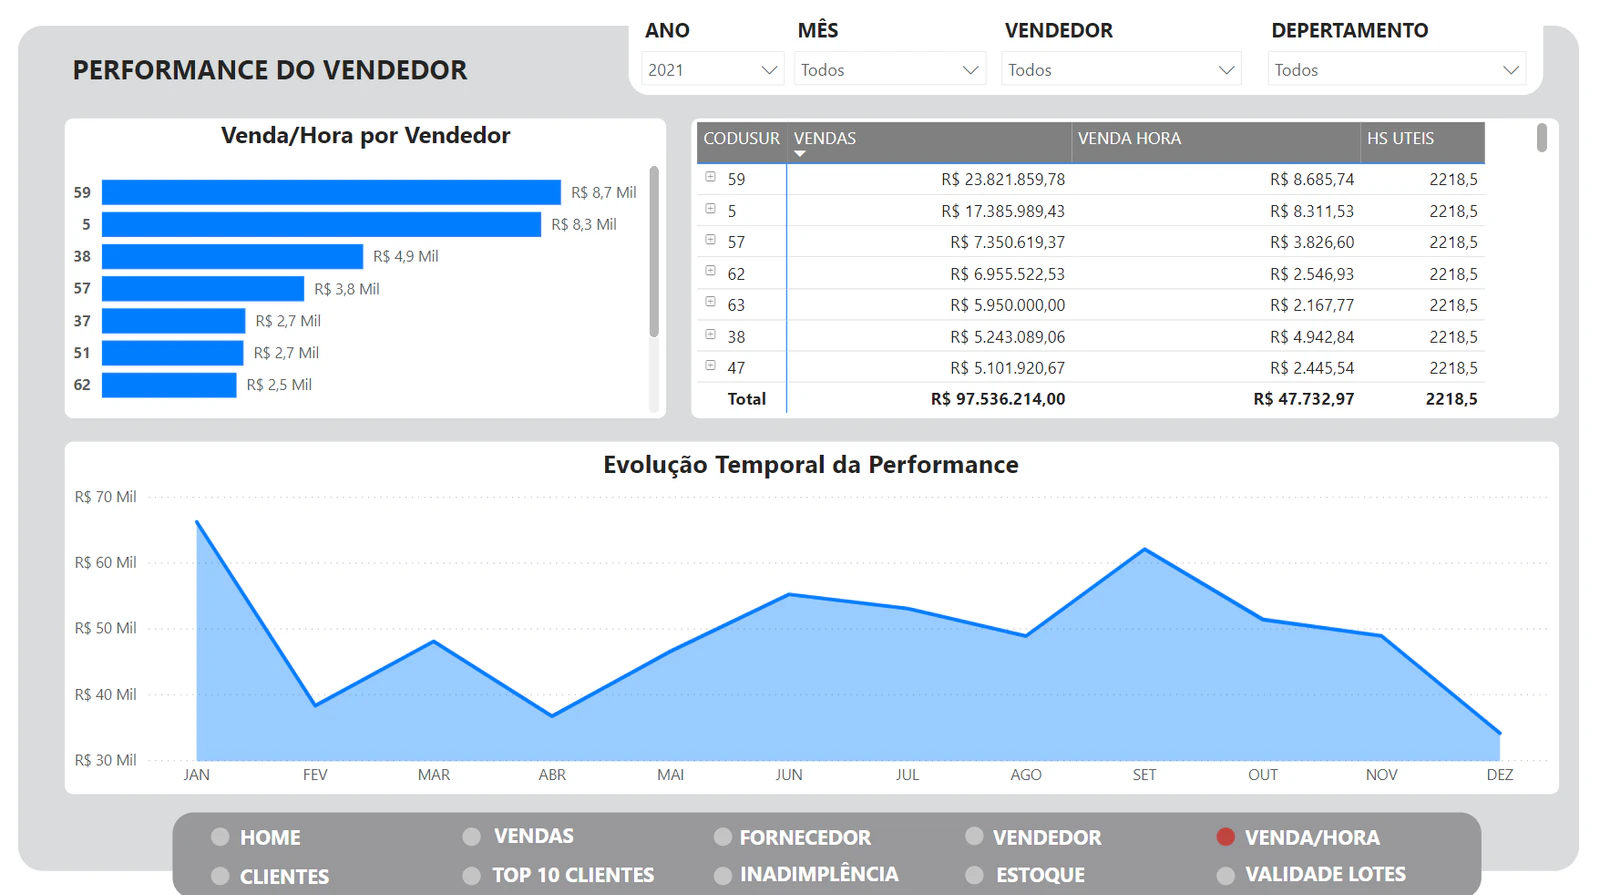Select the HOME navigation radio button

(x=220, y=837)
